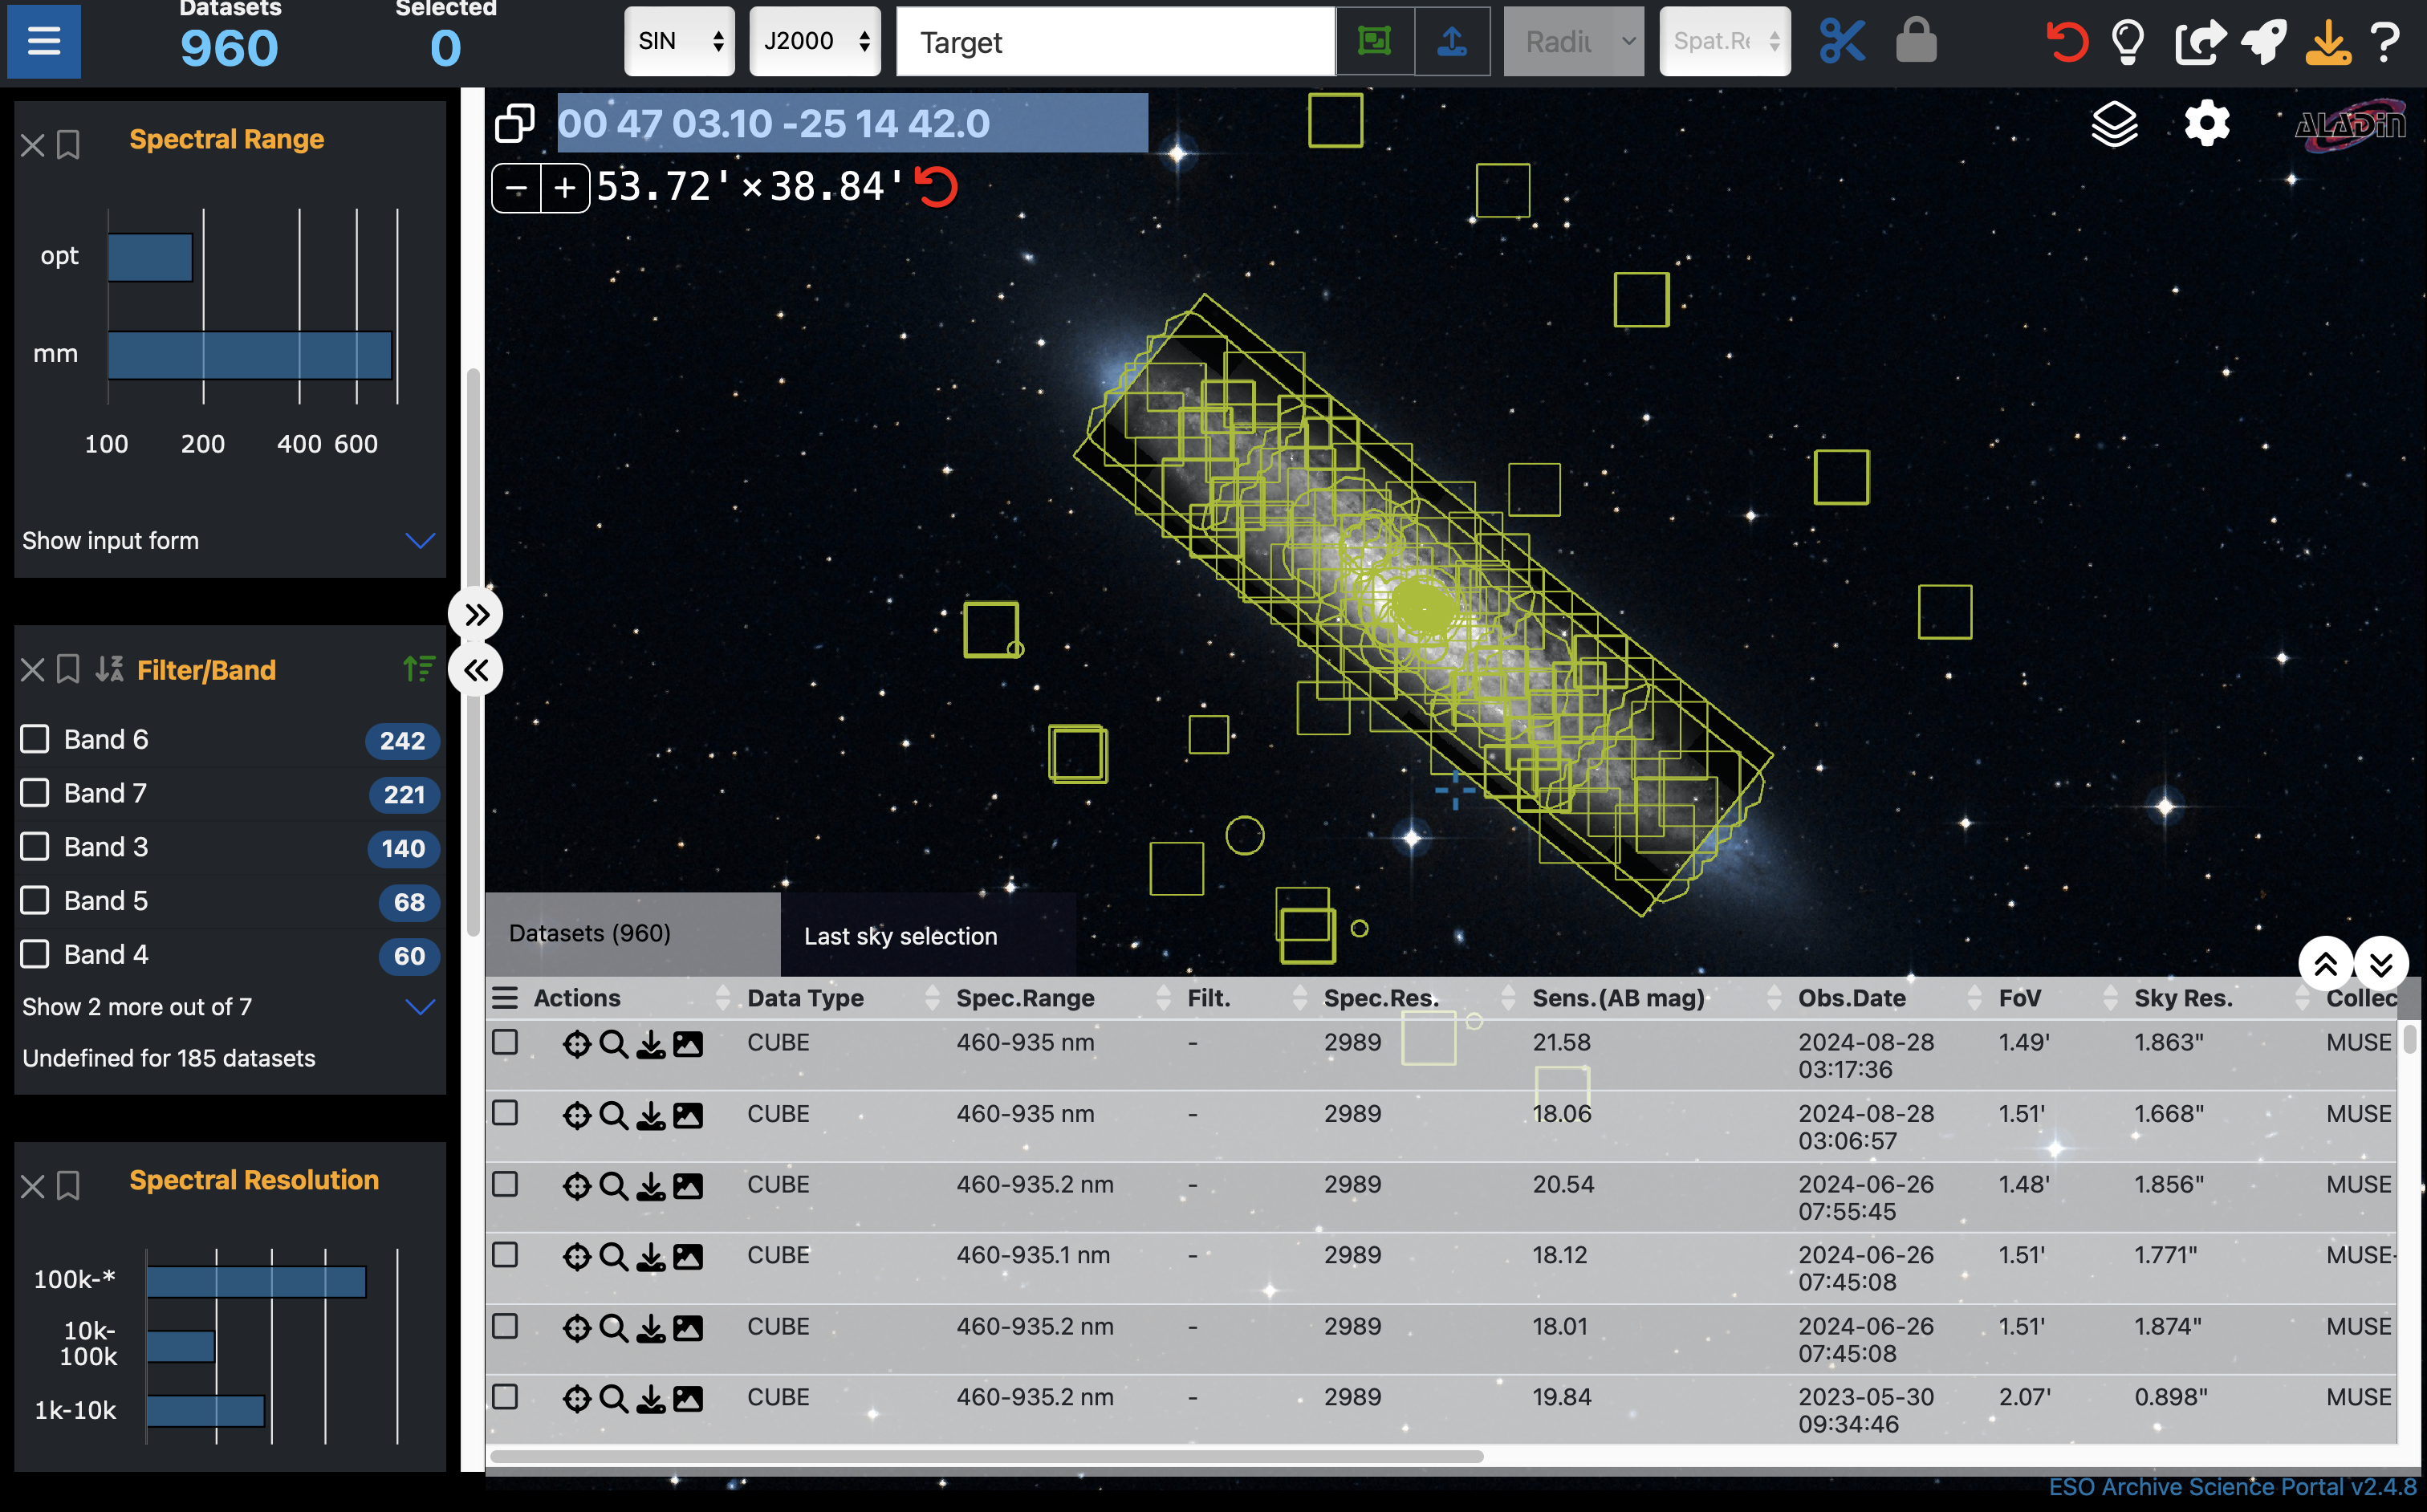The image size is (2427, 1512).
Task: Switch to Last sky selection tab
Action: coord(900,936)
